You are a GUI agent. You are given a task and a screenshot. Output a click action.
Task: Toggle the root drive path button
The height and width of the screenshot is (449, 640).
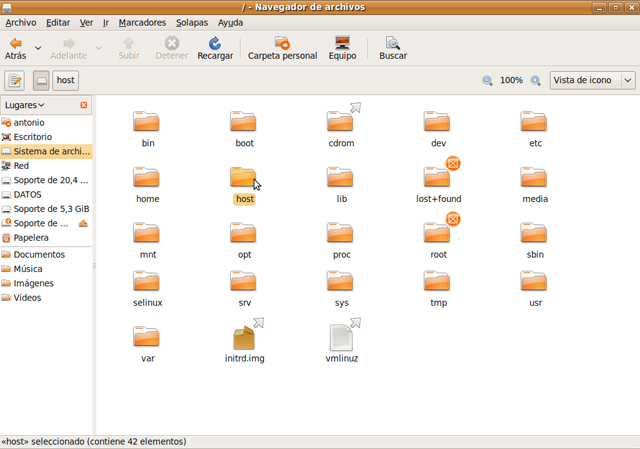pyautogui.click(x=41, y=81)
